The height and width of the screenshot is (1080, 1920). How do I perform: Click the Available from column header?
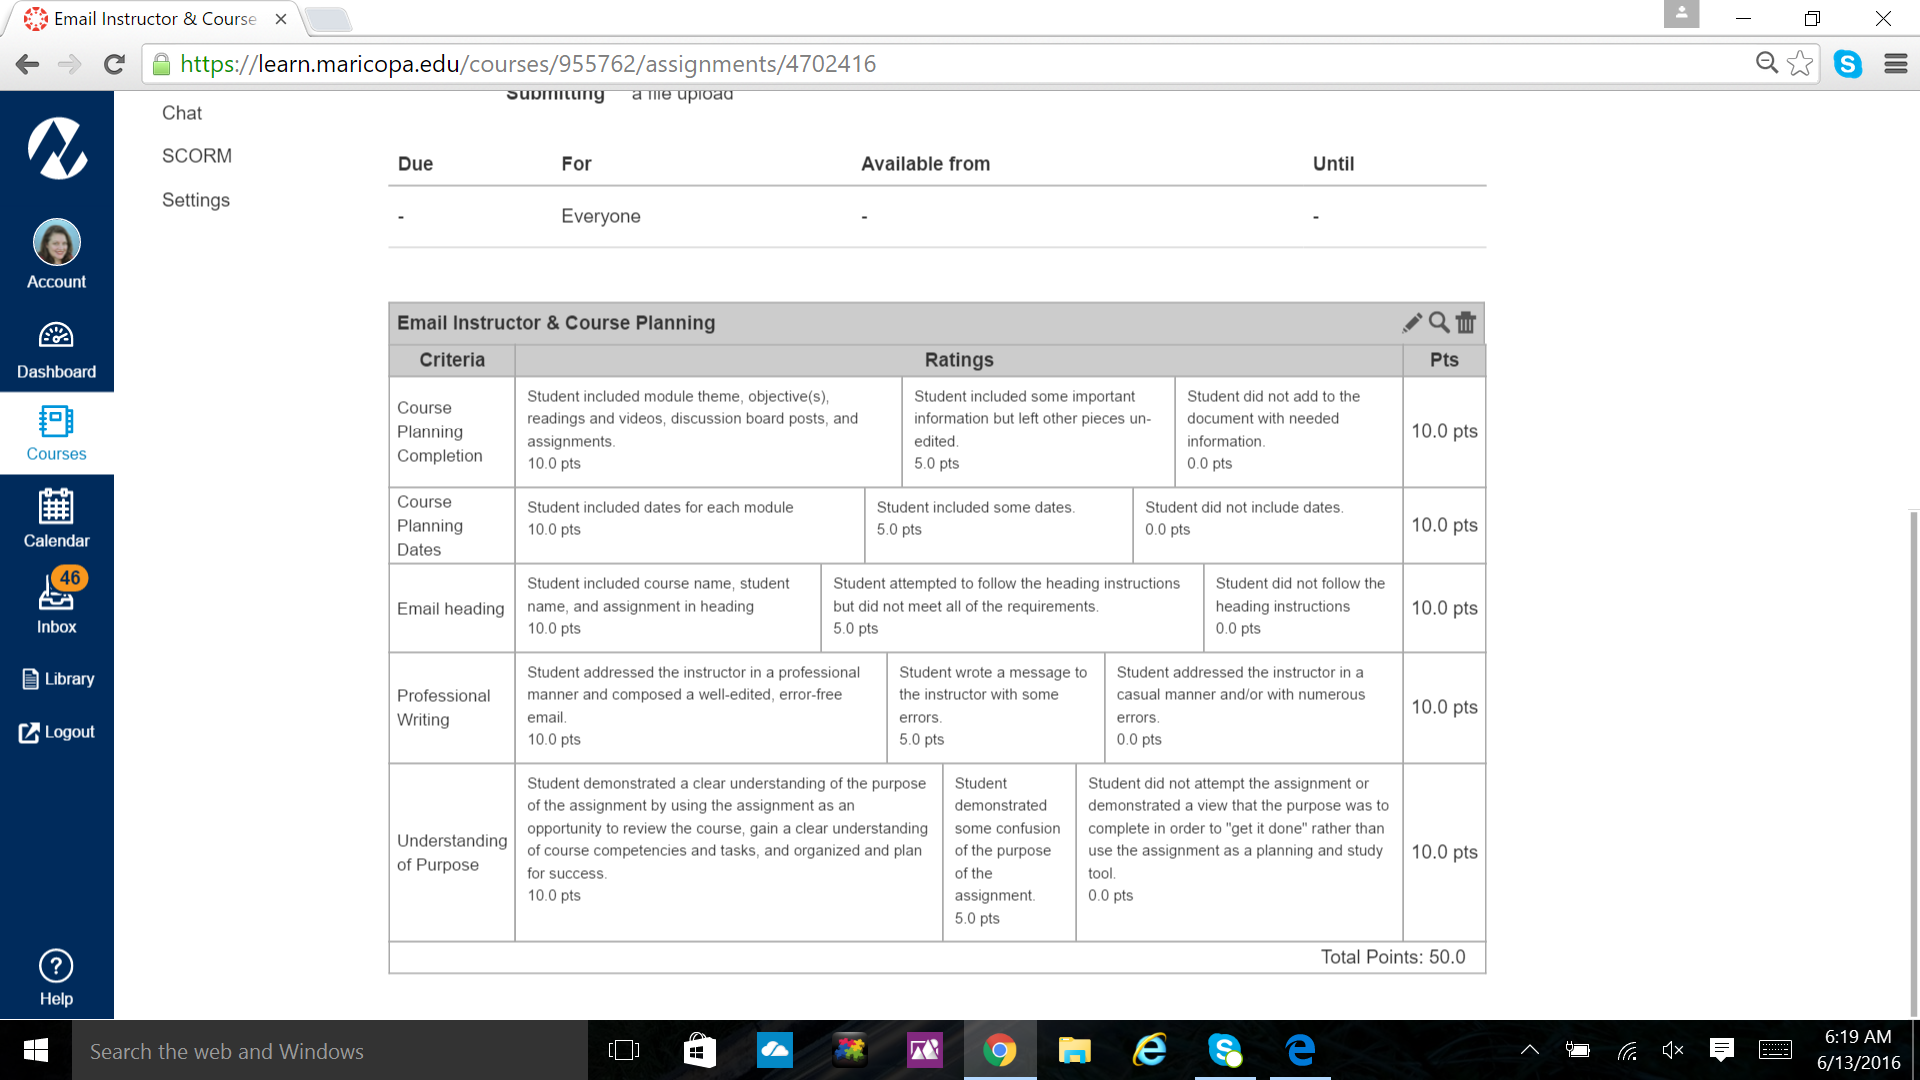coord(926,164)
